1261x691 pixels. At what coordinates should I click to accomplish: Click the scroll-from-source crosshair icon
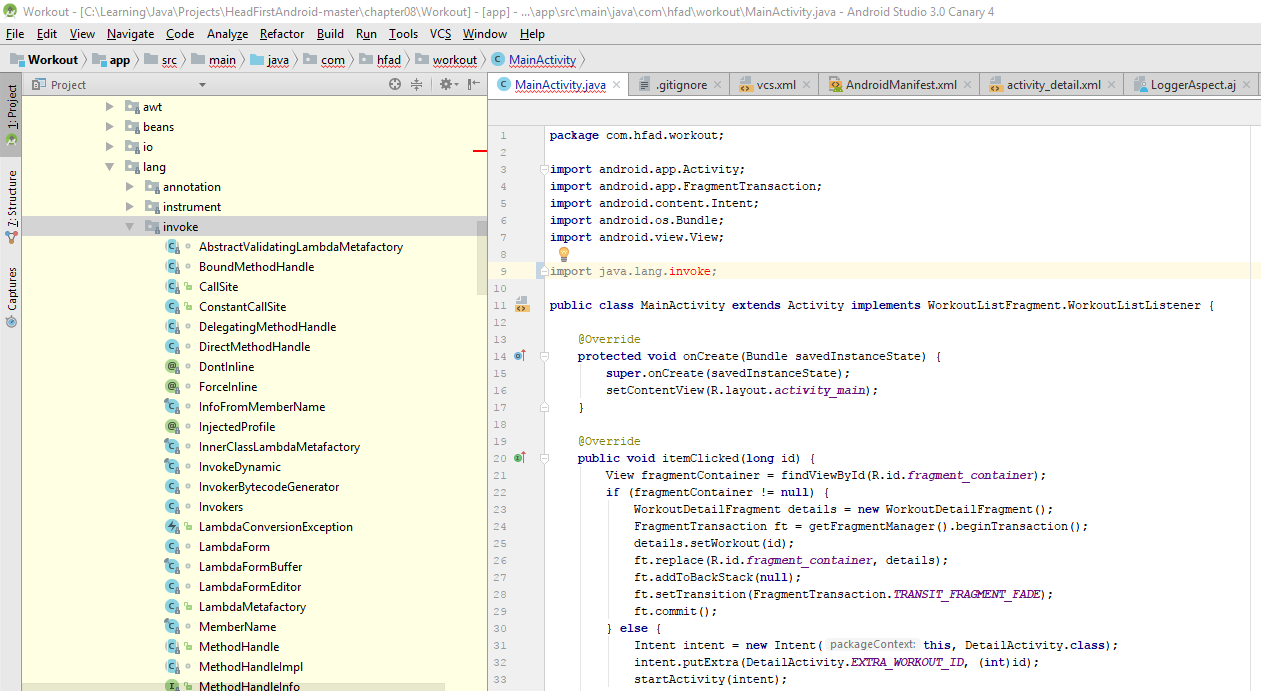click(395, 85)
